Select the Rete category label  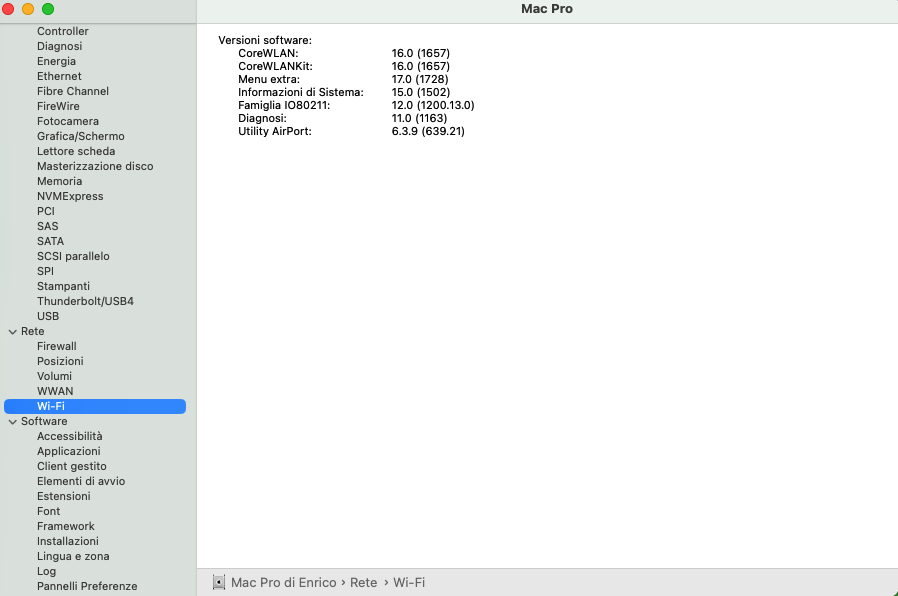(x=33, y=331)
